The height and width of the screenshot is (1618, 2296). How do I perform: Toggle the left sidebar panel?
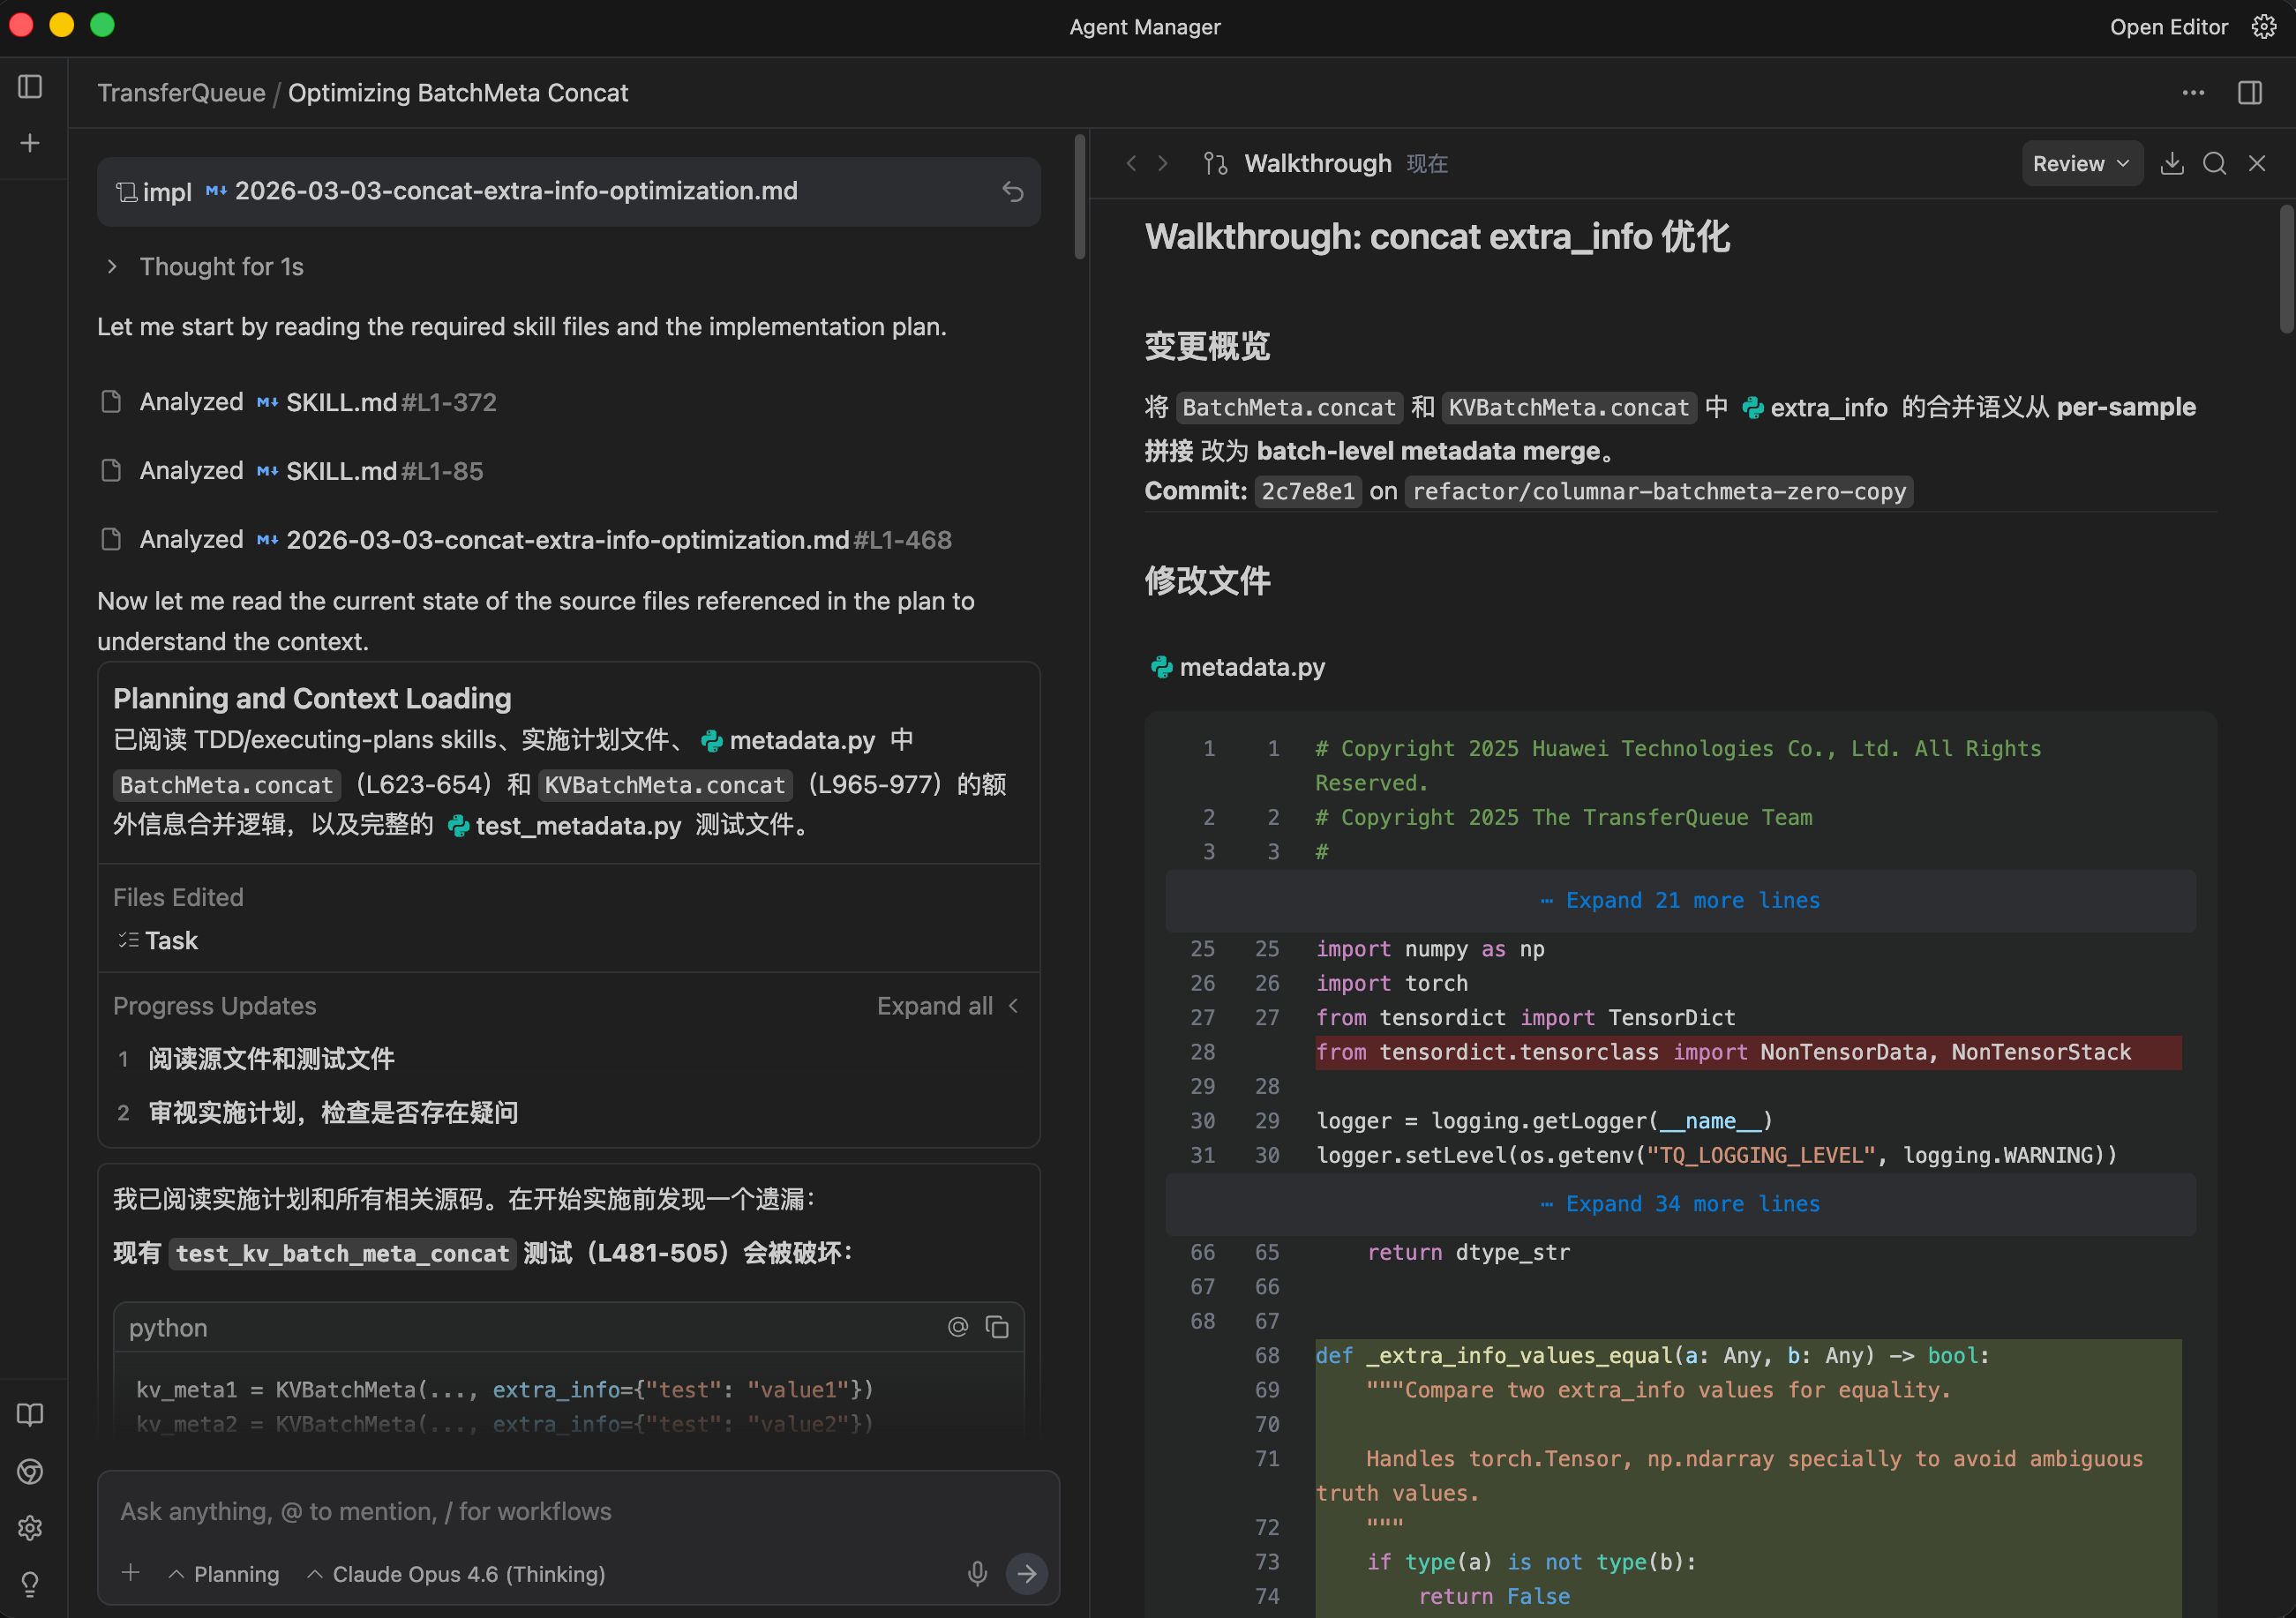[x=30, y=87]
